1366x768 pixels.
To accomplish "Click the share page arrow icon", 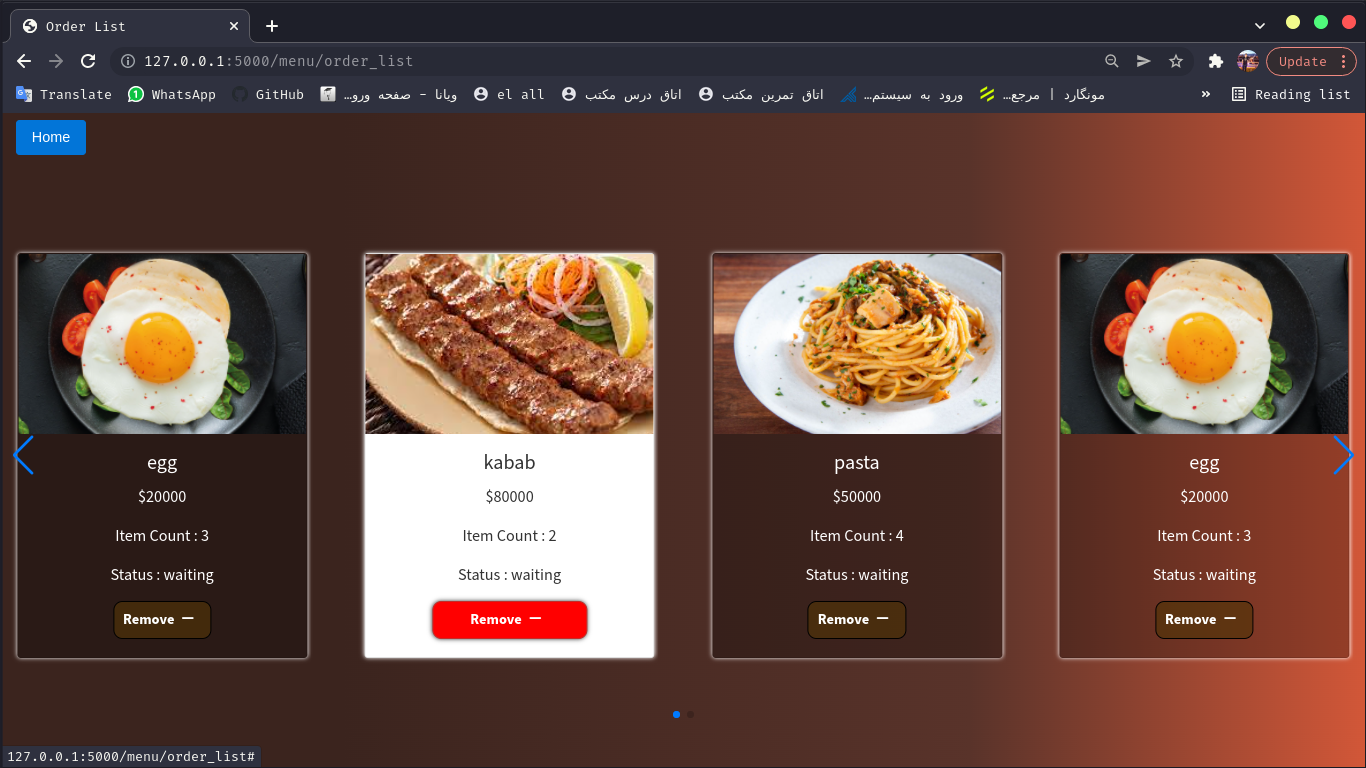I will (x=1143, y=61).
